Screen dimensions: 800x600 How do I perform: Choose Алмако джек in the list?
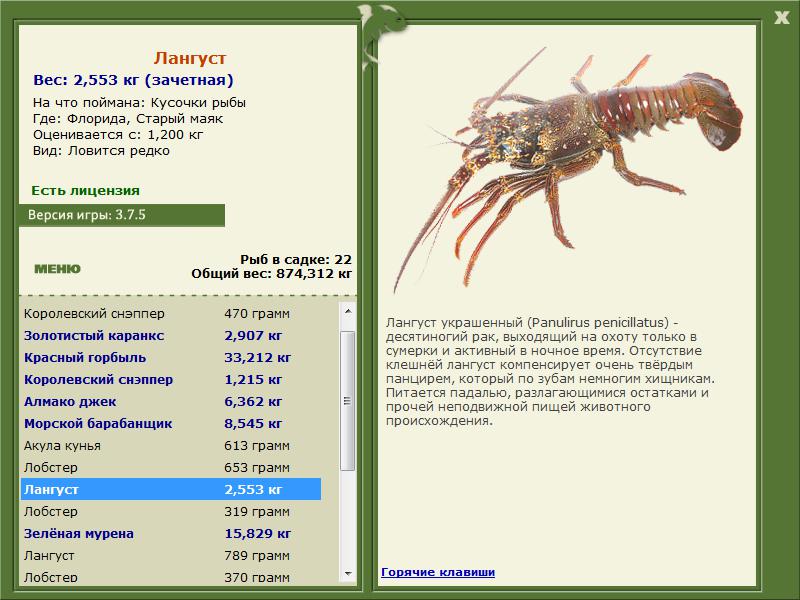pos(171,402)
